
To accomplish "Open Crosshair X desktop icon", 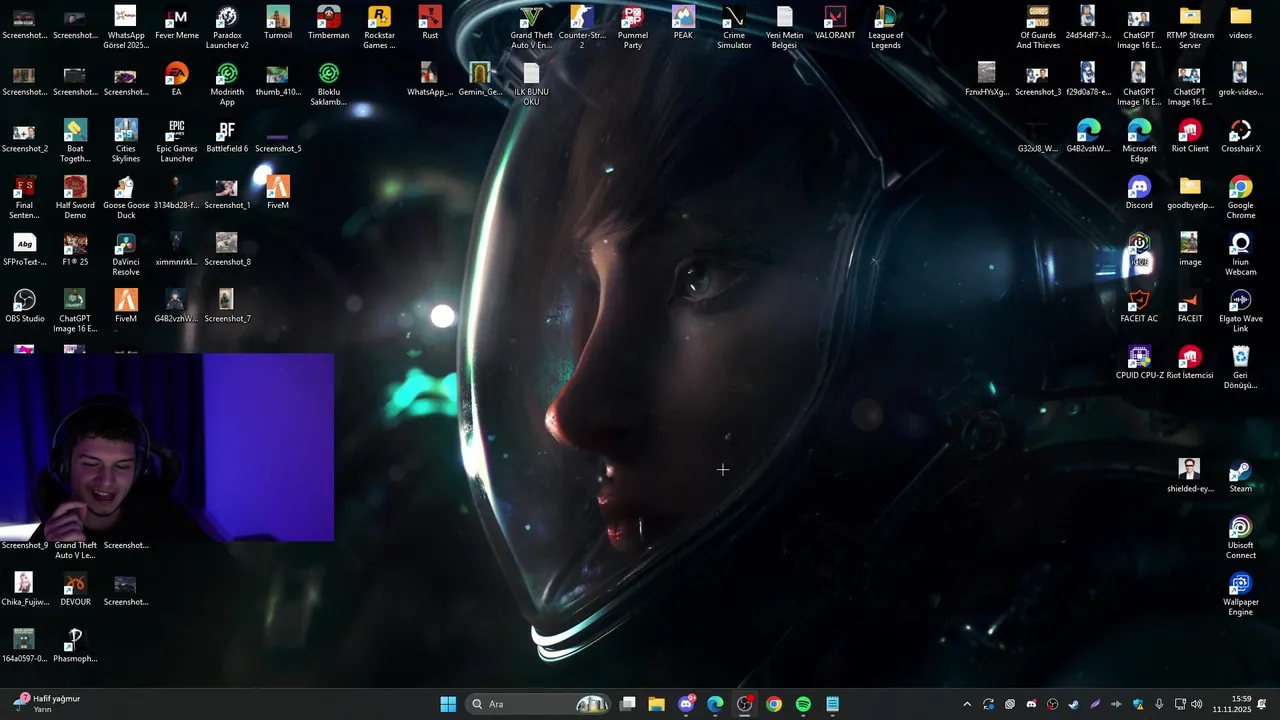I will pos(1240,137).
